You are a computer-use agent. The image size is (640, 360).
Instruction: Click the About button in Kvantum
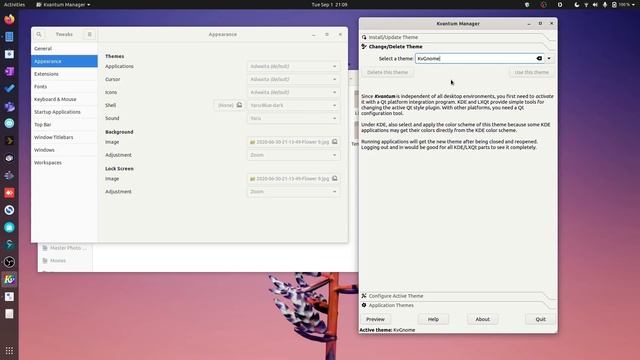482,319
